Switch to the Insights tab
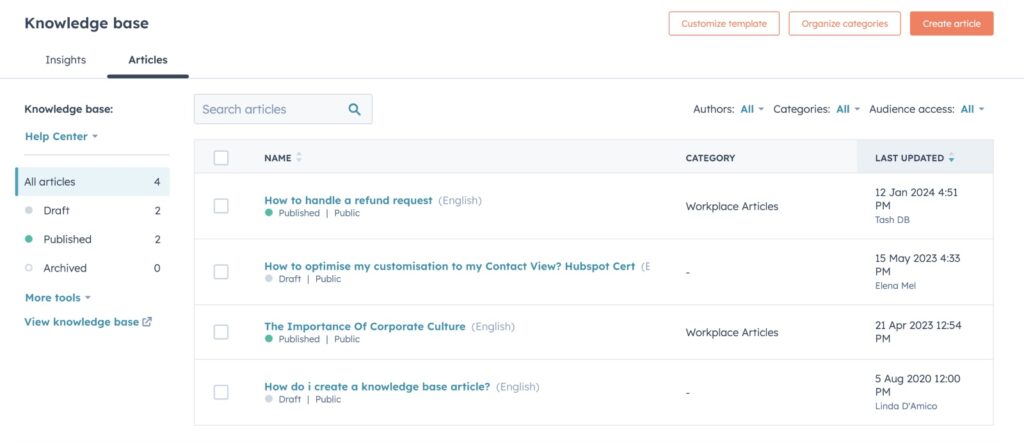Image resolution: width=1024 pixels, height=443 pixels. 66,60
